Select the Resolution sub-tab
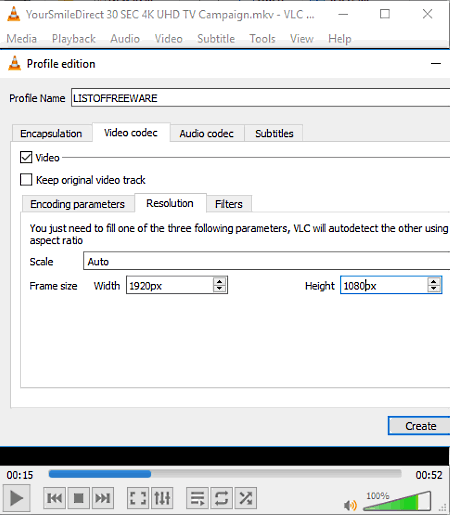This screenshot has height=515, width=450. pos(170,203)
